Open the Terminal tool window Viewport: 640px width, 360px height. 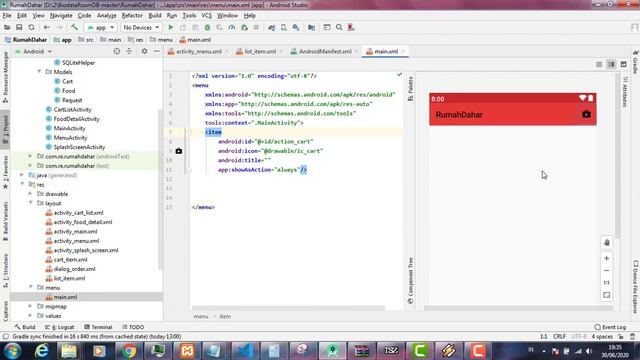(98, 327)
